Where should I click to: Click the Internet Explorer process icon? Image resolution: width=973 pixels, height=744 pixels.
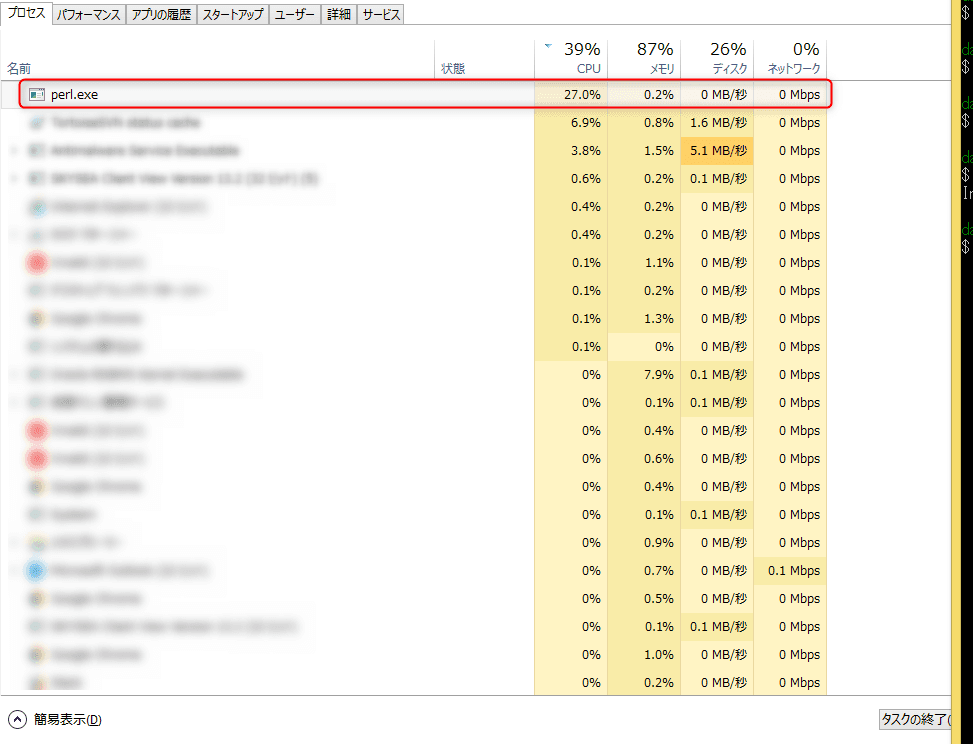(37, 207)
